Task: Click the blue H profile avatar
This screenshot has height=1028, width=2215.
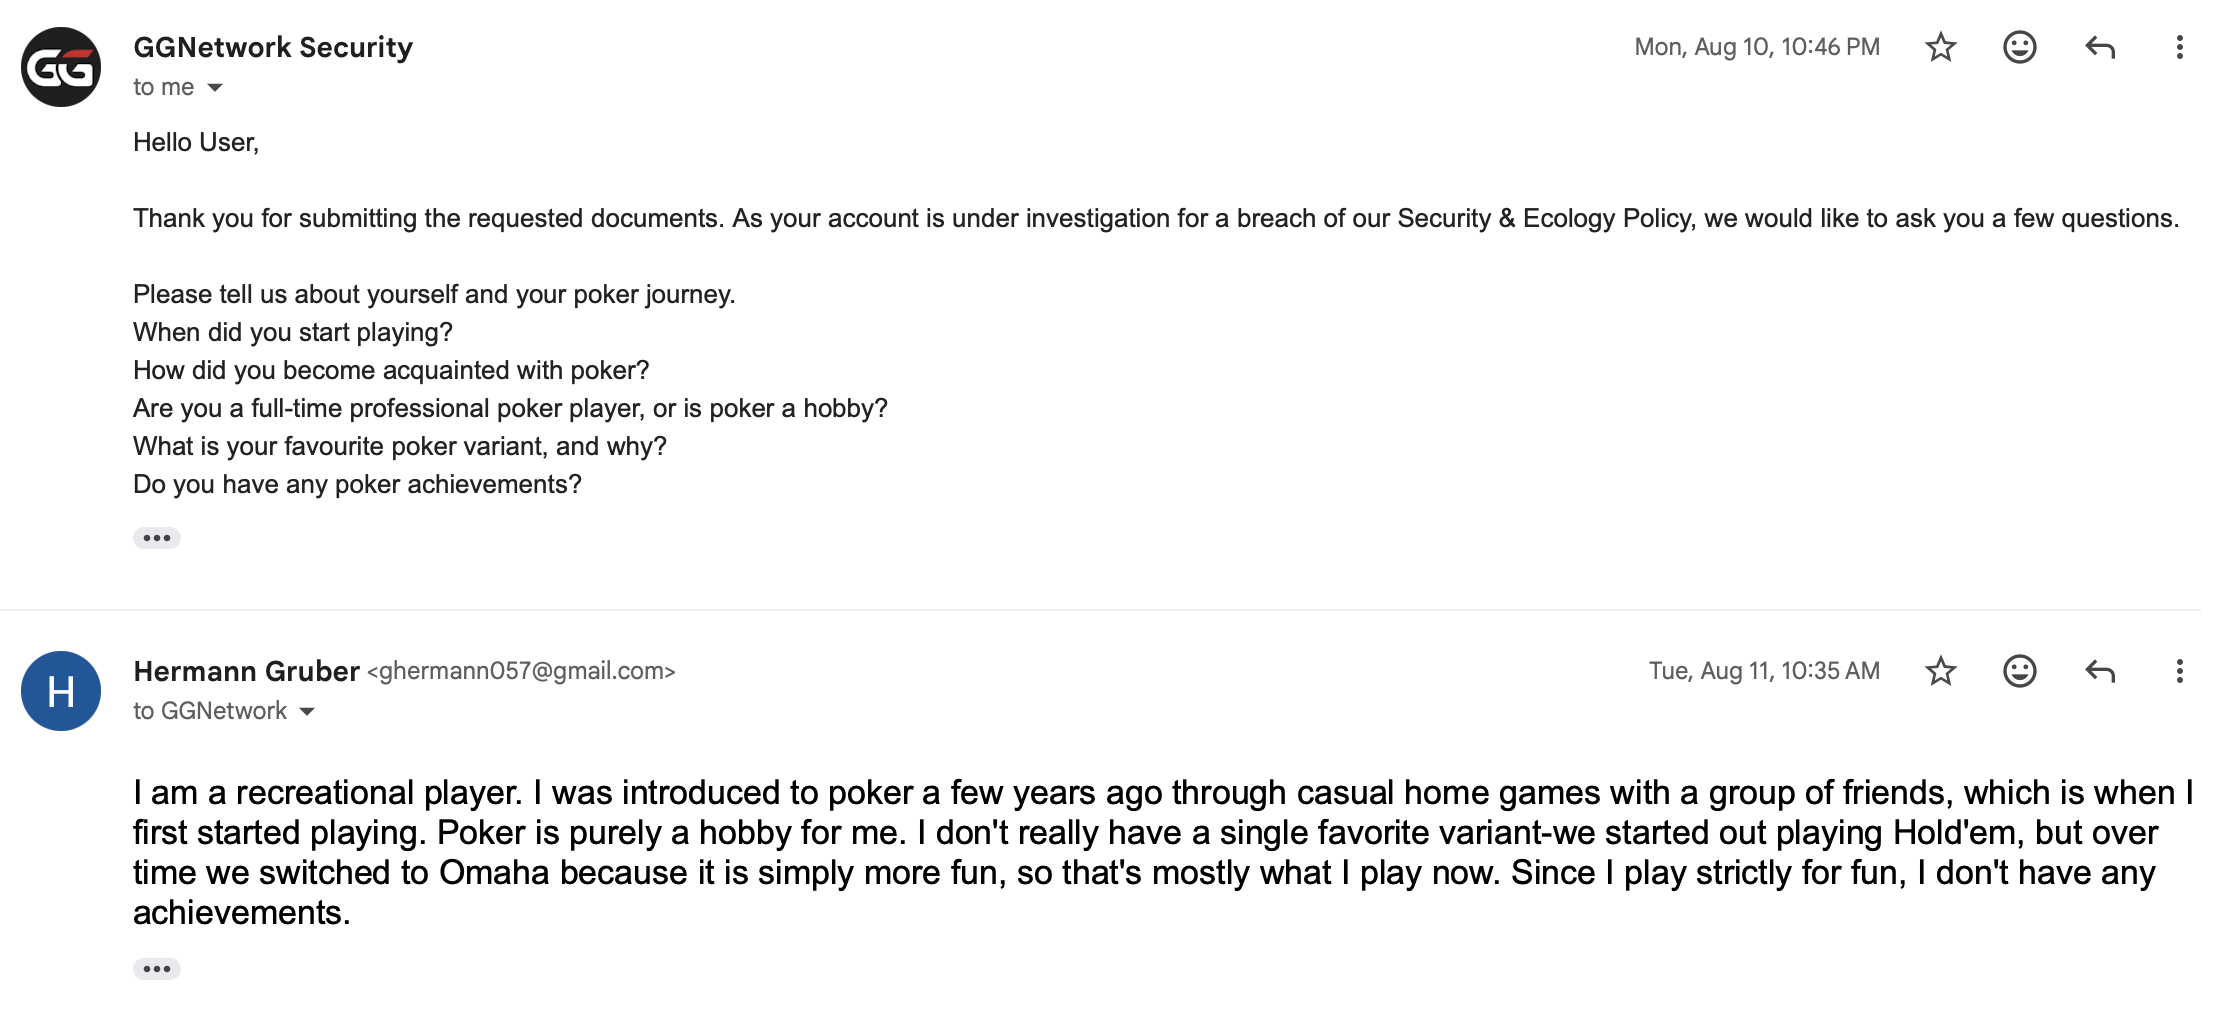Action: click(61, 691)
